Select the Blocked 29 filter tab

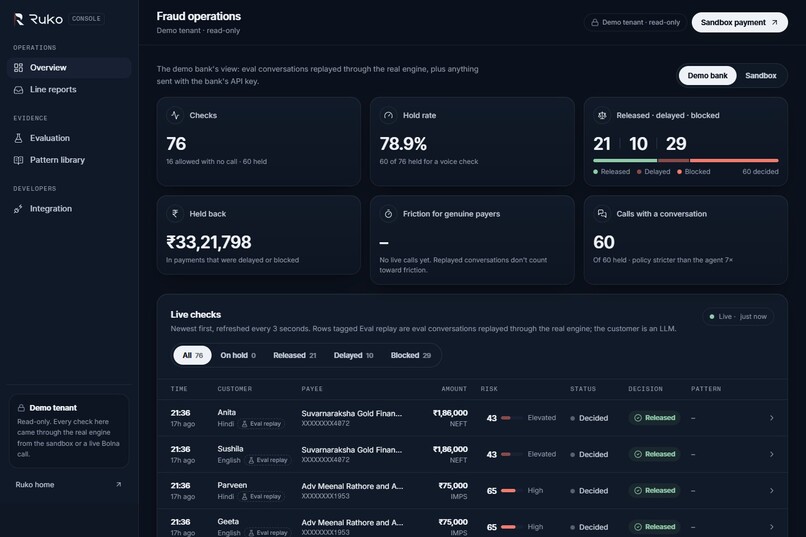[x=411, y=355]
